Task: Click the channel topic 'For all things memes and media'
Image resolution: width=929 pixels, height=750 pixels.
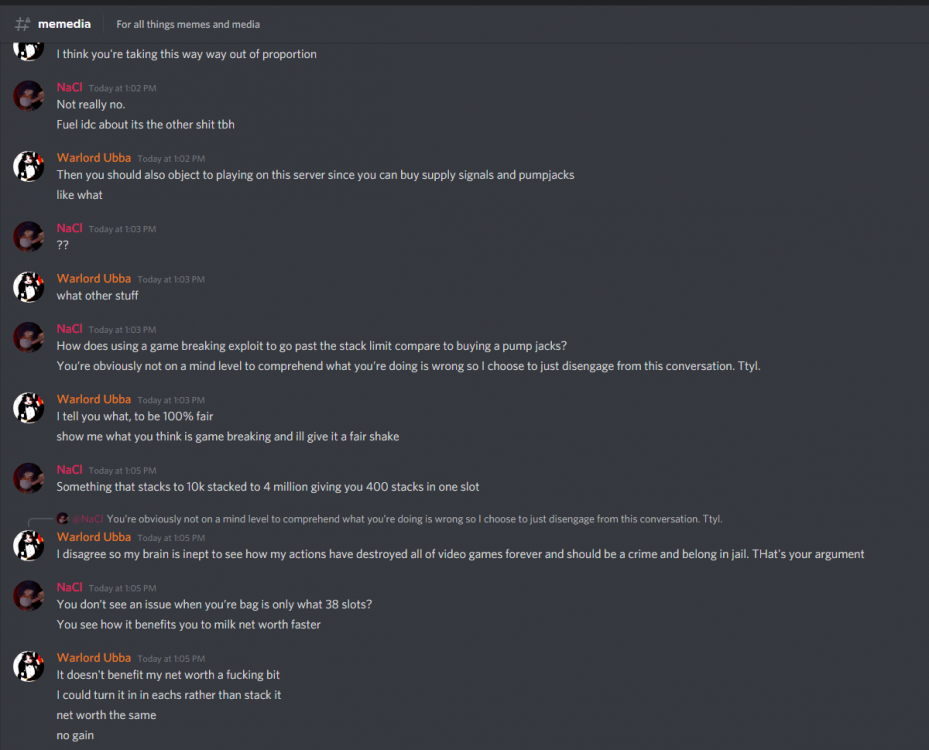Action: click(188, 24)
